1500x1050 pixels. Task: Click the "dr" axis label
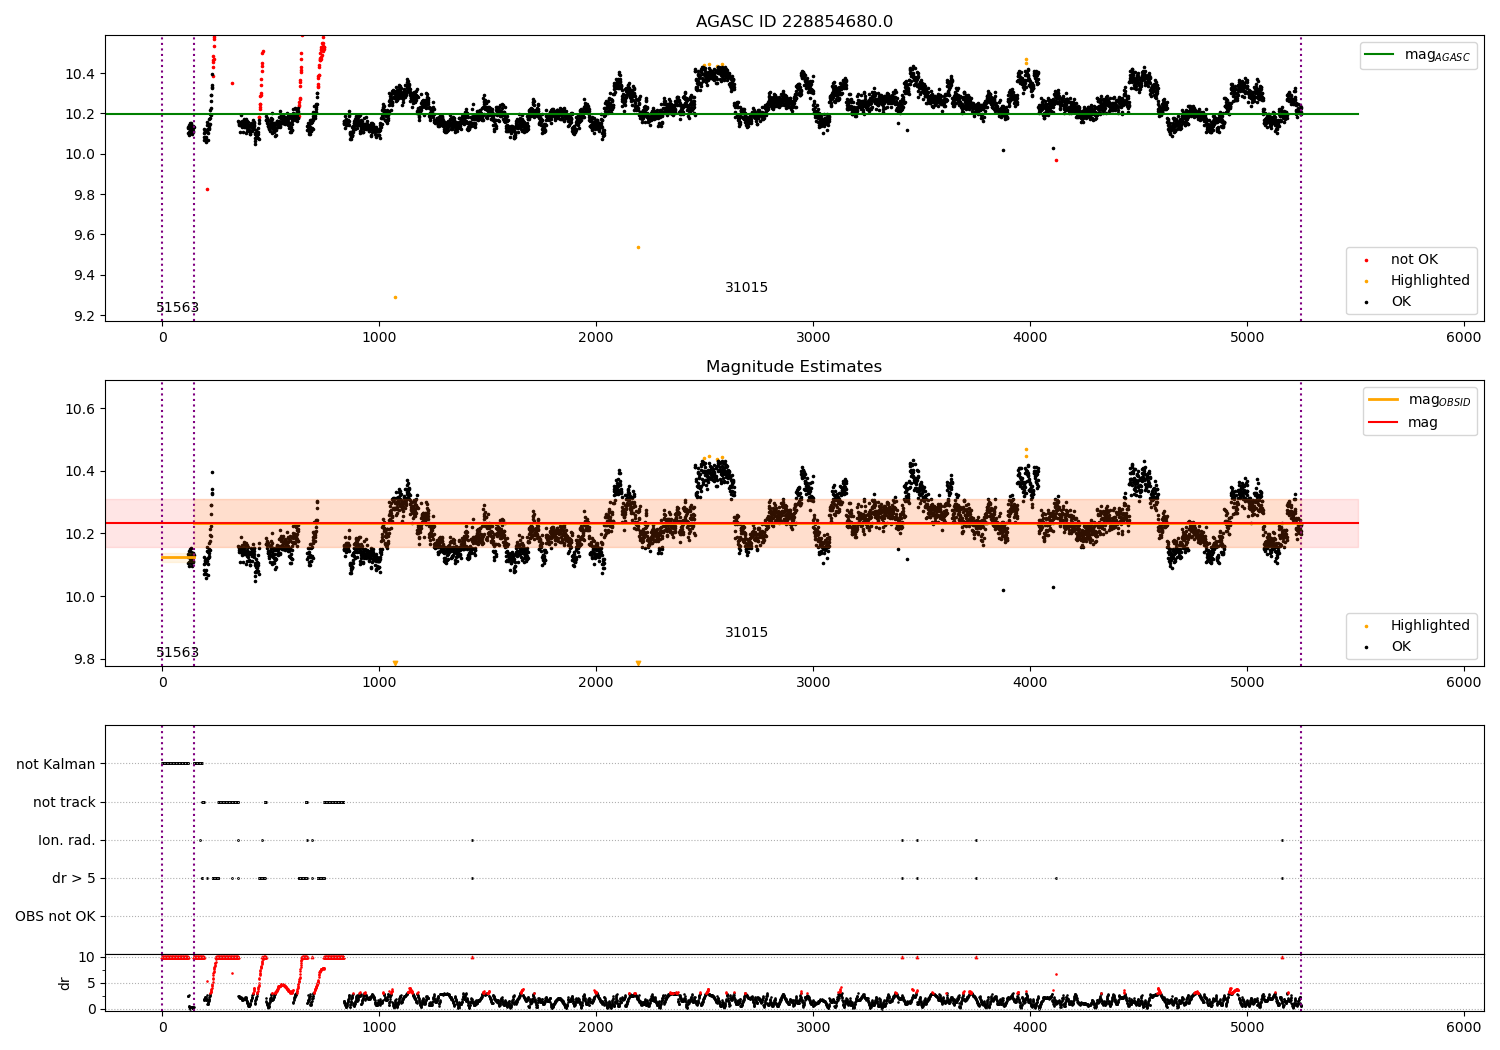click(x=65, y=983)
